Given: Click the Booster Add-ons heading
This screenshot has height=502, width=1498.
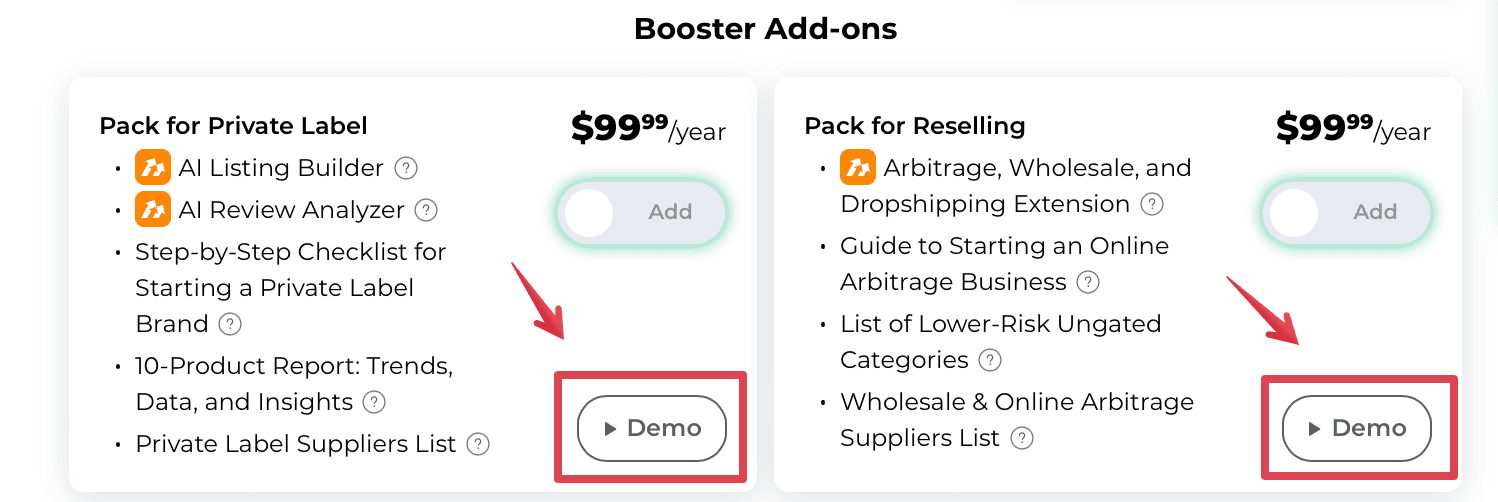Looking at the screenshot, I should click(x=765, y=30).
